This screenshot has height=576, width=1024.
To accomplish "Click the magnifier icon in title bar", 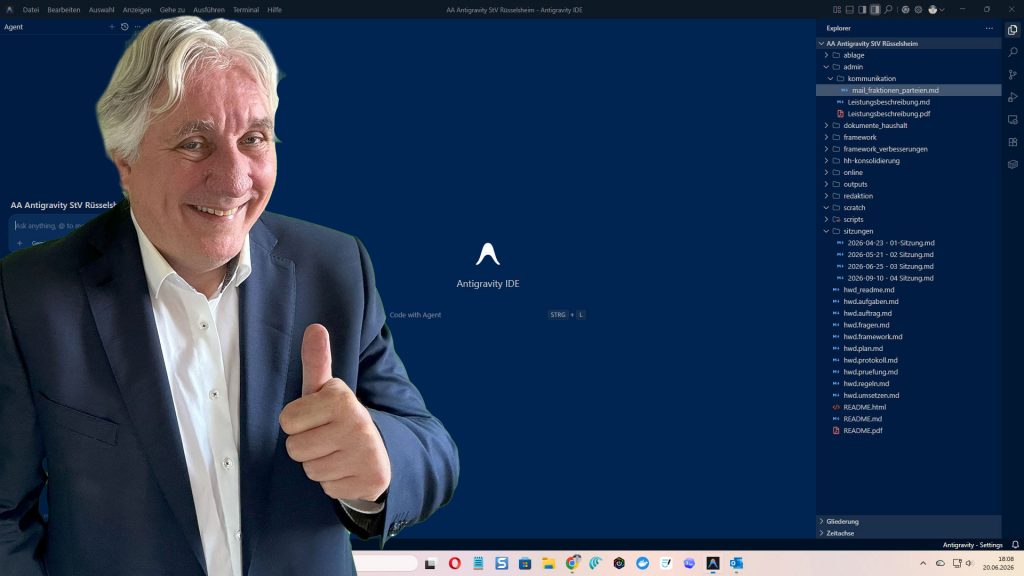I will (x=888, y=10).
